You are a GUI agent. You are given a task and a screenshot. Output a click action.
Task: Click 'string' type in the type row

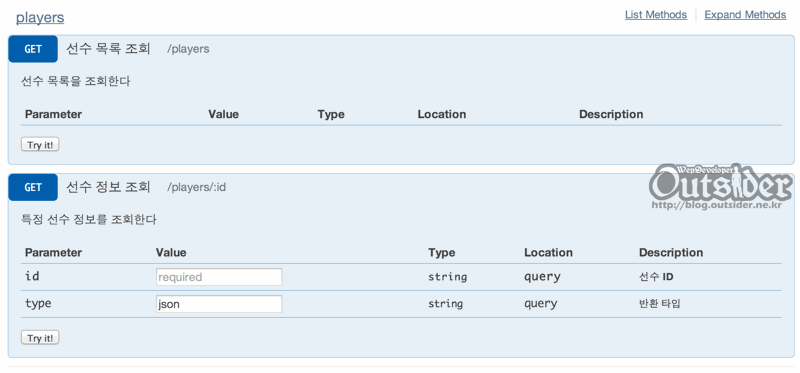445,304
